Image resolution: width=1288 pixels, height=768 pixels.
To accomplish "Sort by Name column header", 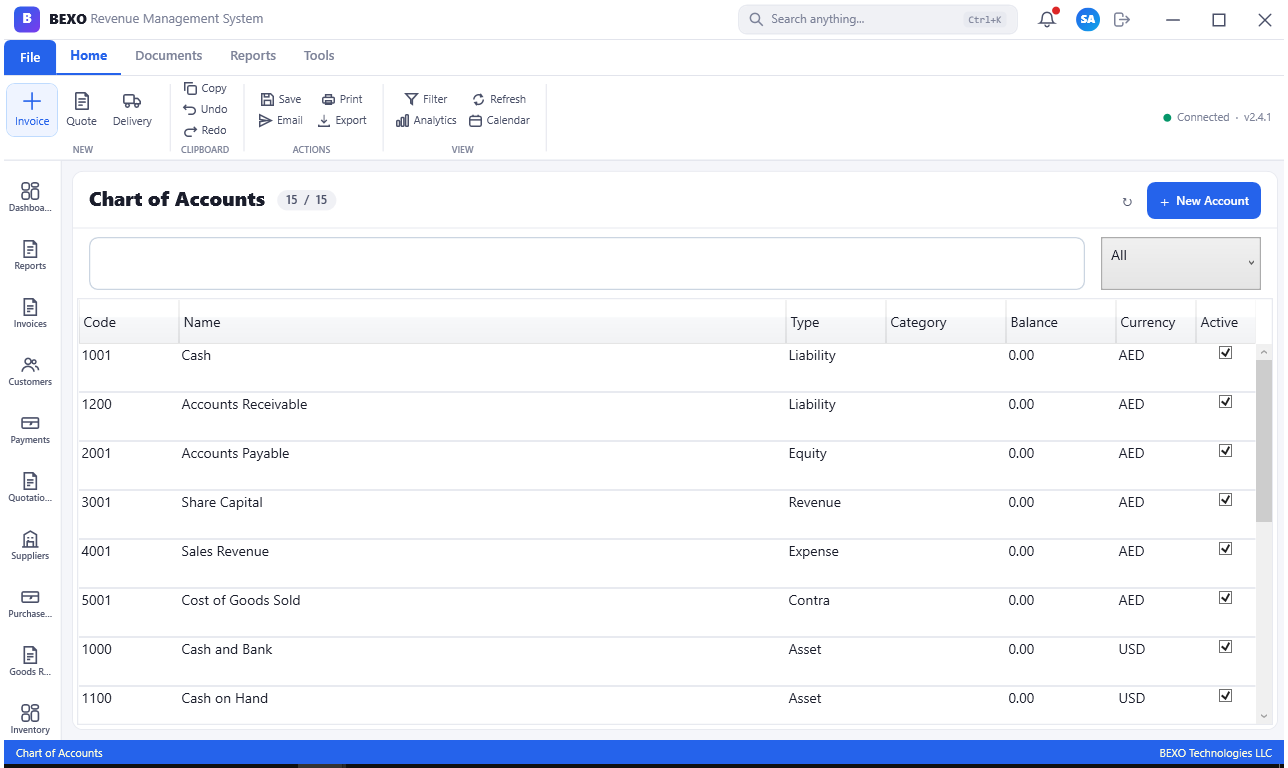I will pyautogui.click(x=482, y=322).
